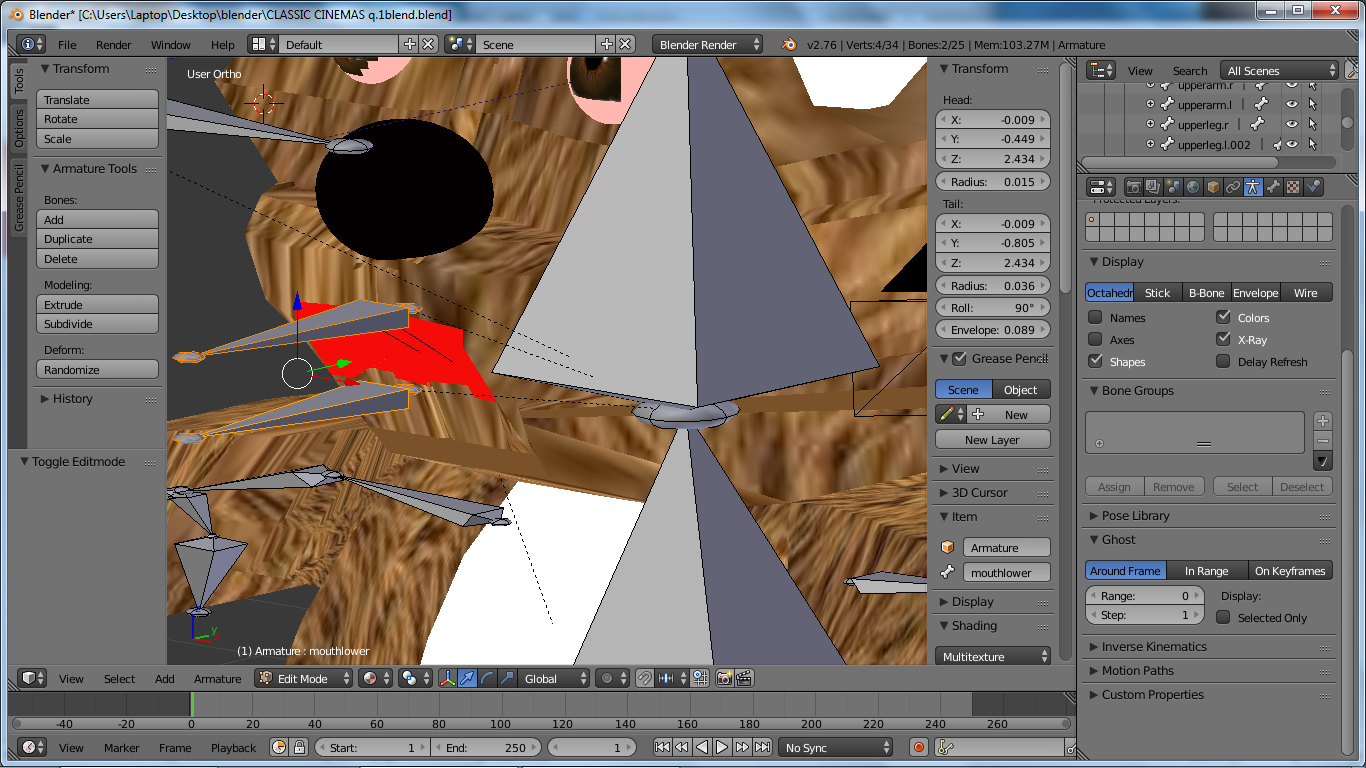Toggle the Grease Pencil panel checkbox
The image size is (1366, 768).
[x=960, y=358]
